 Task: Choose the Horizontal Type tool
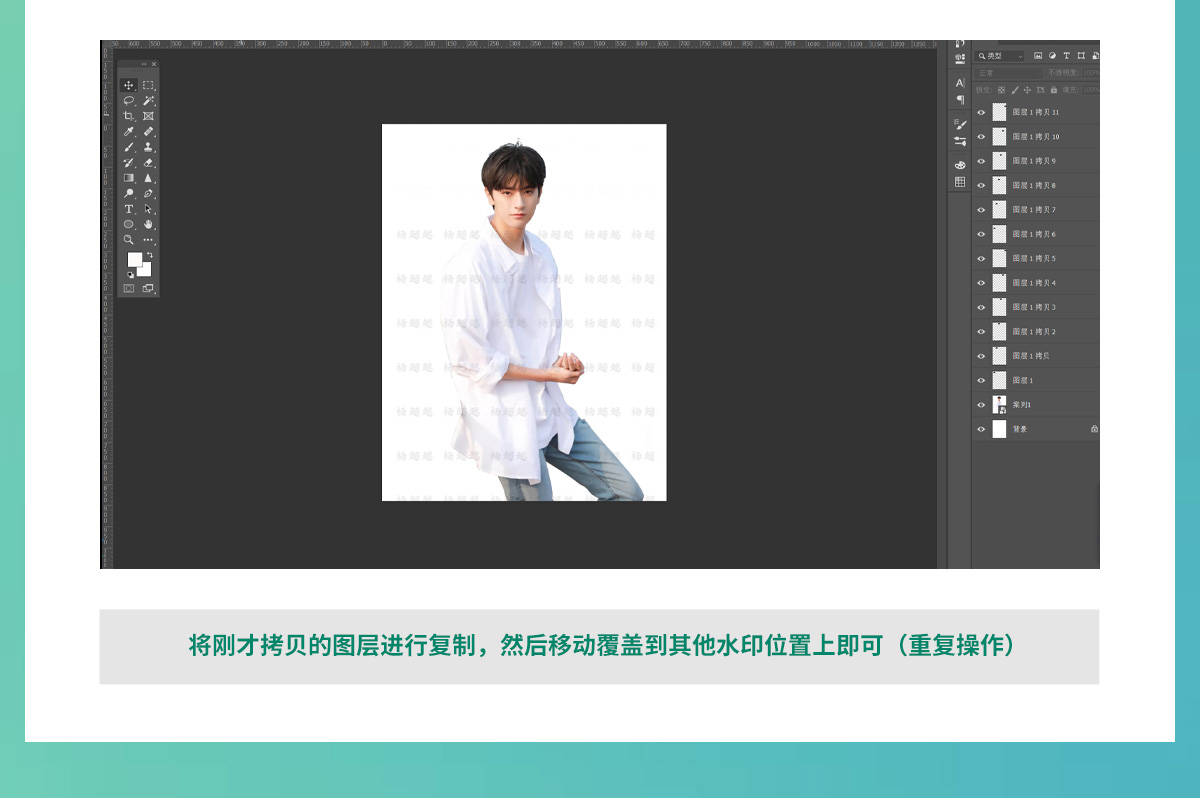(129, 209)
